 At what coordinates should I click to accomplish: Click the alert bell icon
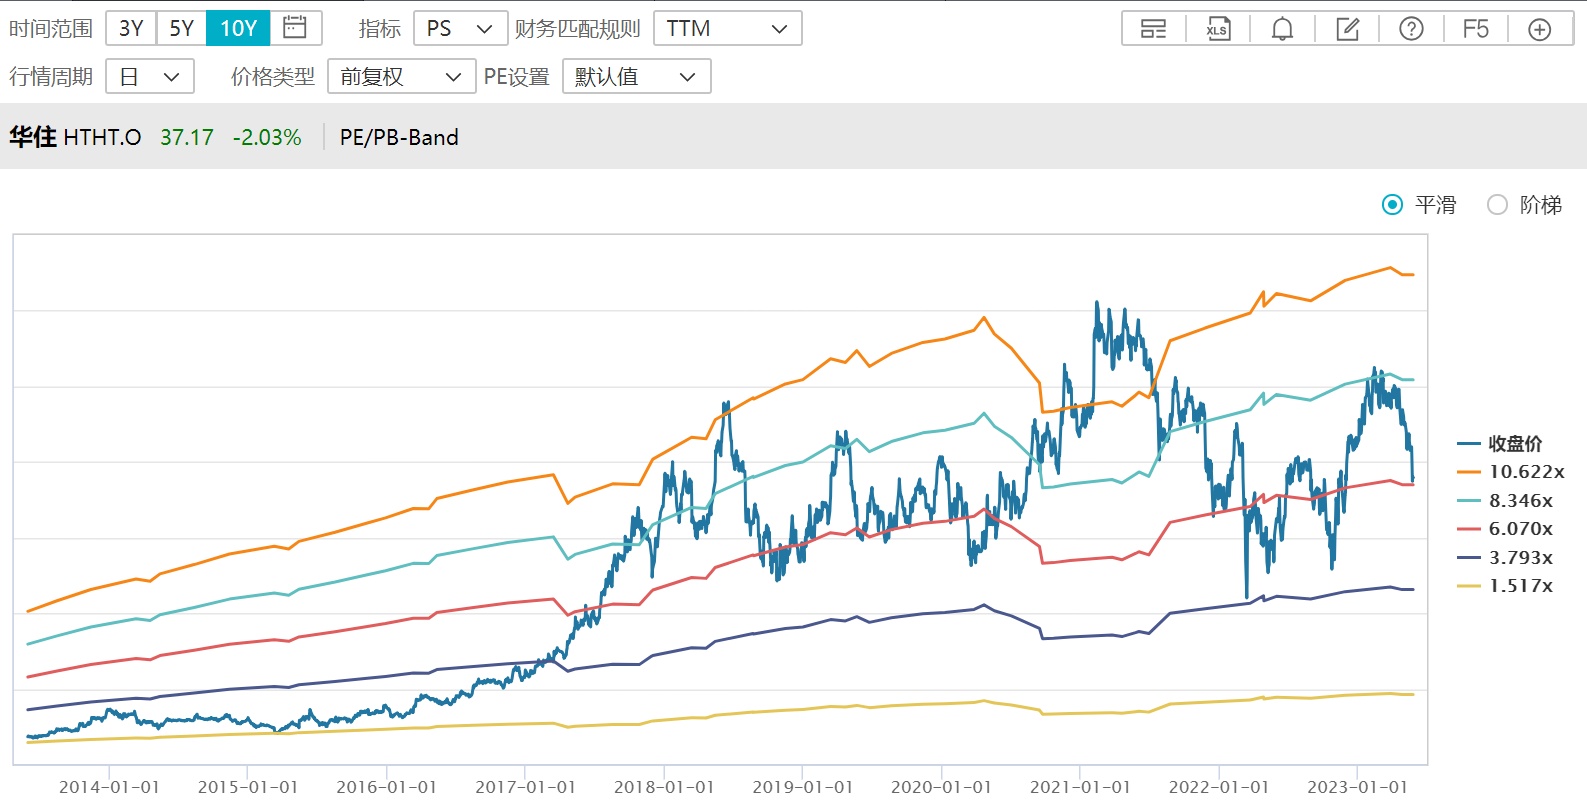[x=1282, y=29]
